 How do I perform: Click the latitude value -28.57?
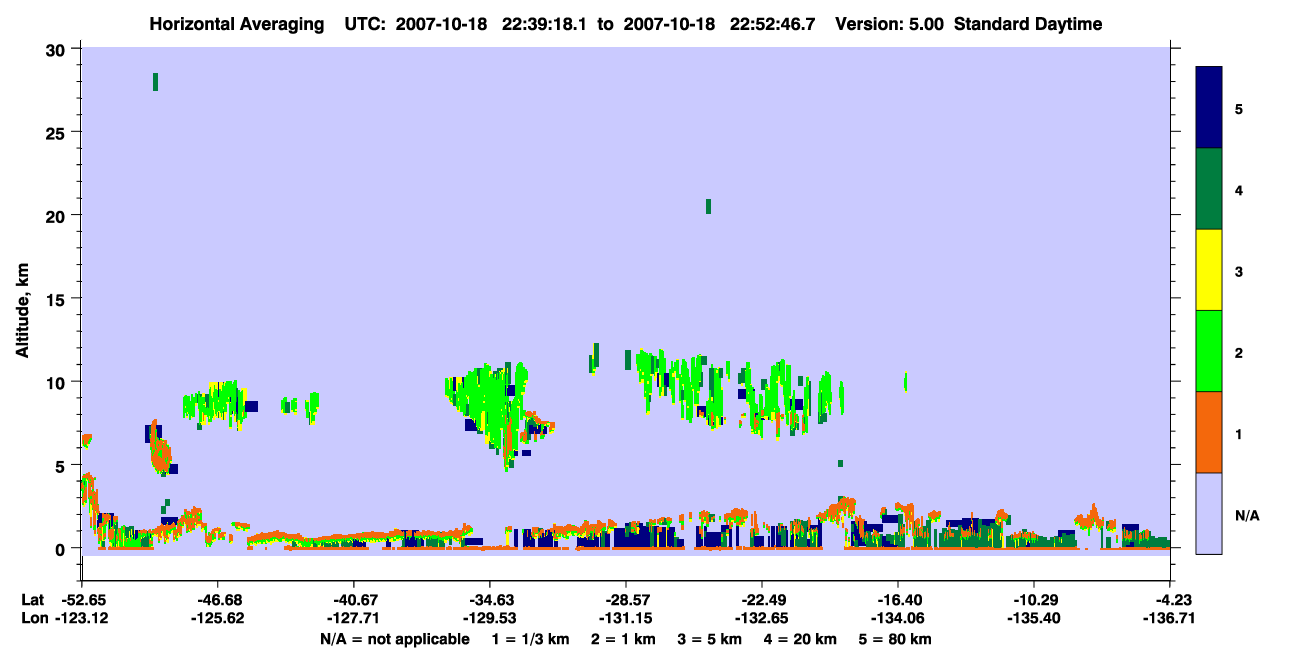tap(626, 600)
